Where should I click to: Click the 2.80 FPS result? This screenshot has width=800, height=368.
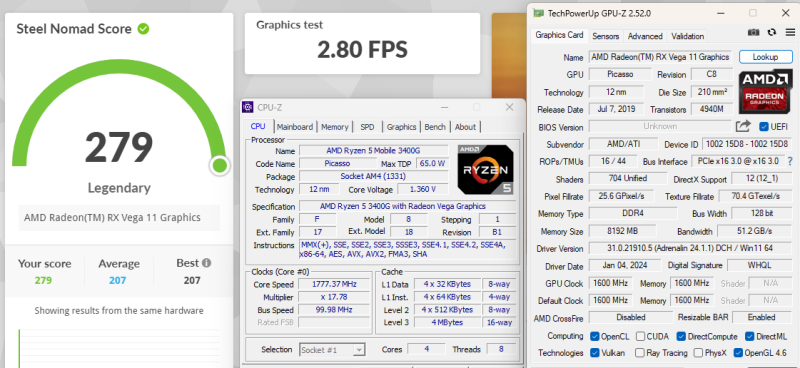pos(362,50)
